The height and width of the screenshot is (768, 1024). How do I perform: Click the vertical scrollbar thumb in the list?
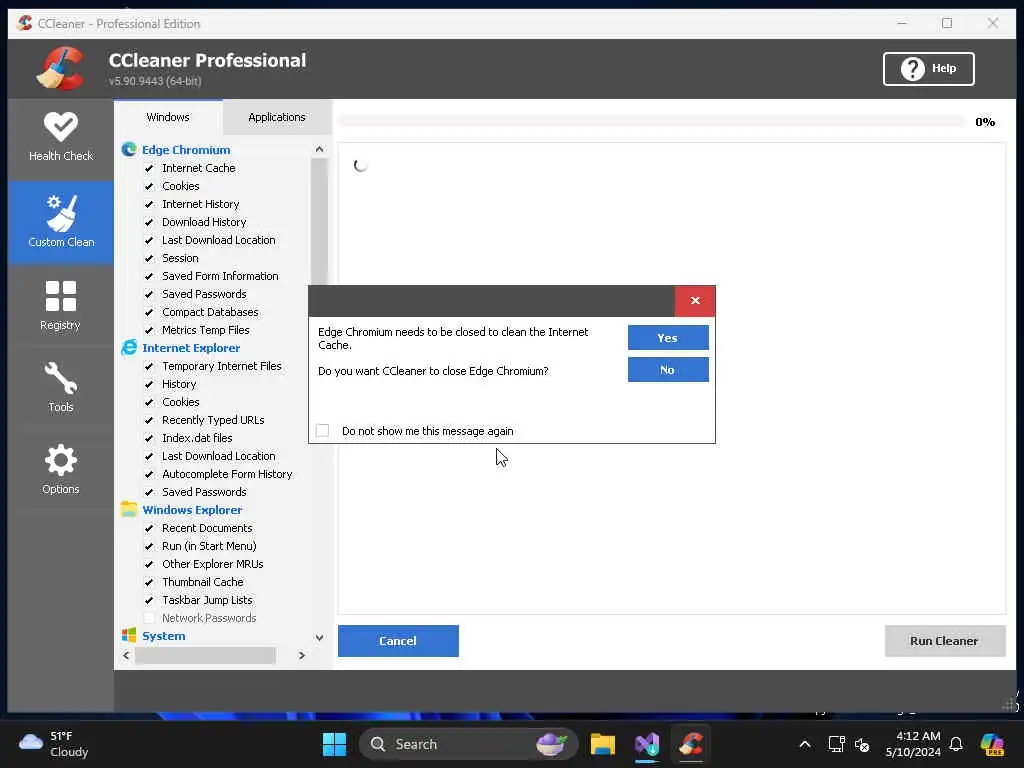point(319,222)
